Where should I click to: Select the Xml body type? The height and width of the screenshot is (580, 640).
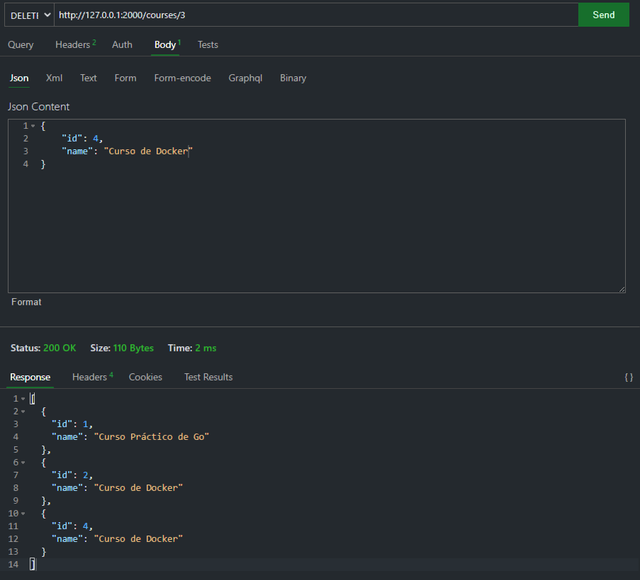coord(54,78)
